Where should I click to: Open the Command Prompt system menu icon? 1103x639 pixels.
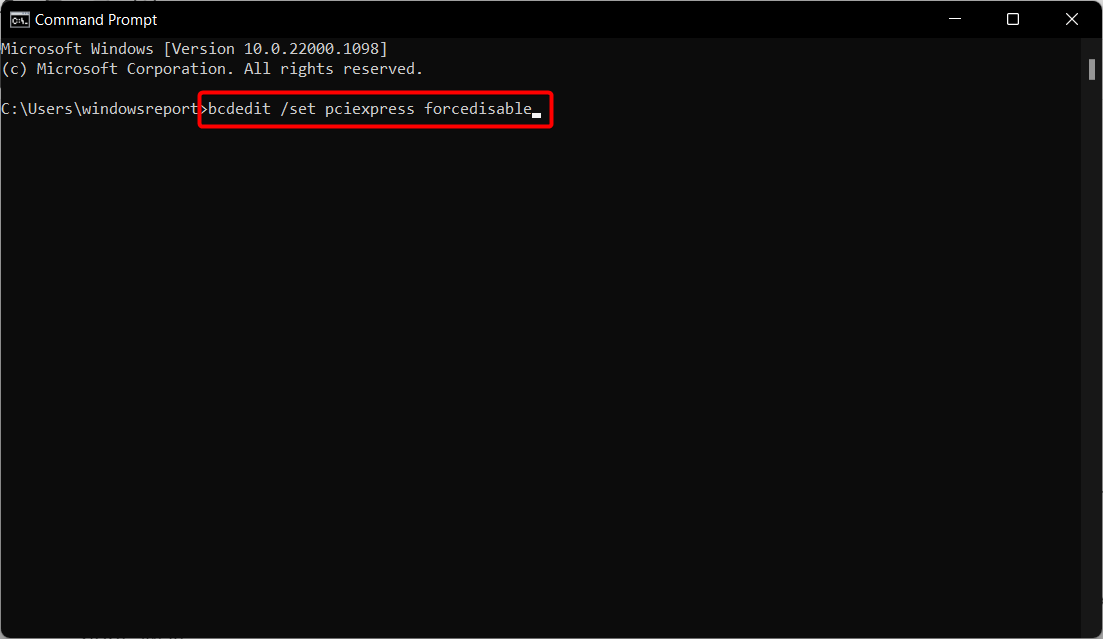pos(20,20)
